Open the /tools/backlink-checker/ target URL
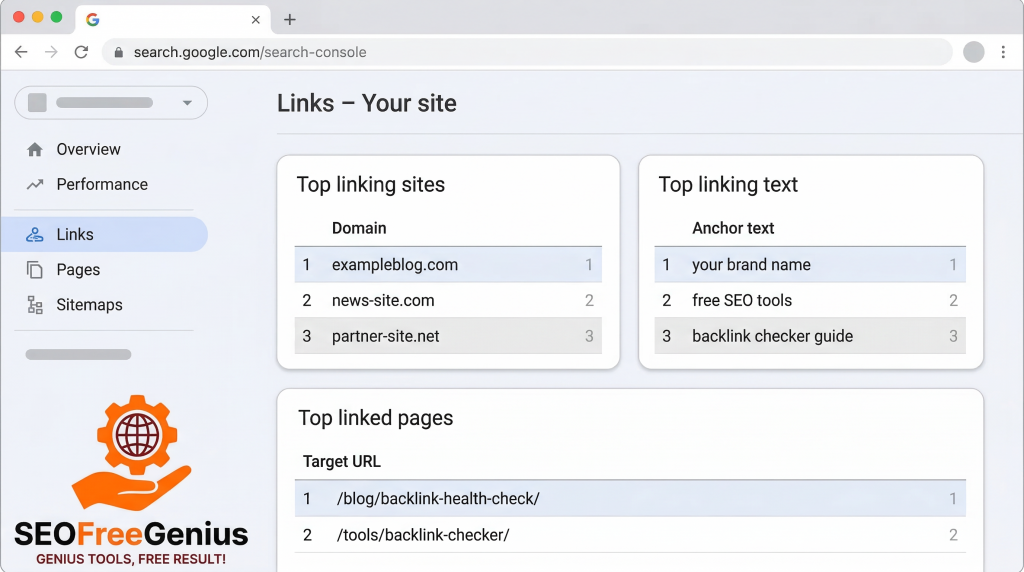The height and width of the screenshot is (572, 1024). pos(423,535)
